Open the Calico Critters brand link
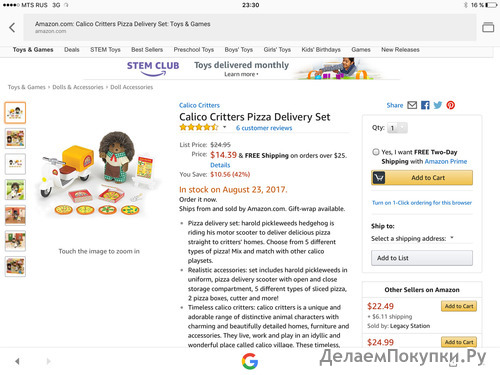The width and height of the screenshot is (500, 375). pyautogui.click(x=199, y=105)
